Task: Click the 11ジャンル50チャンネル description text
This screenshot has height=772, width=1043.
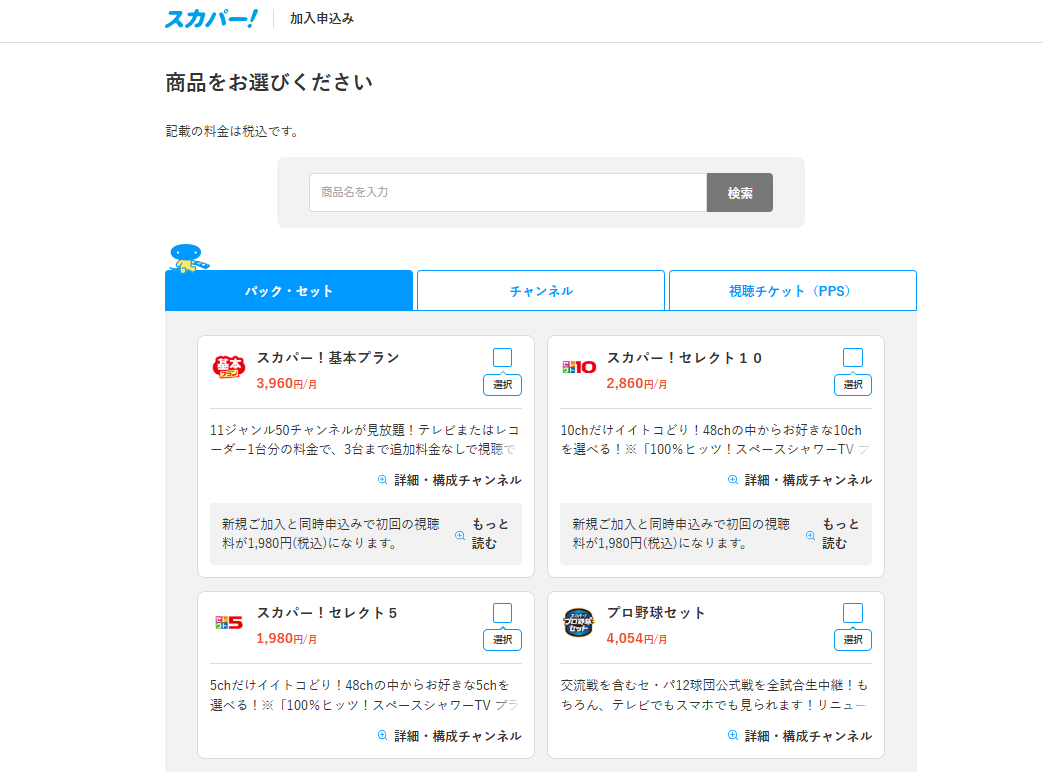Action: [365, 440]
